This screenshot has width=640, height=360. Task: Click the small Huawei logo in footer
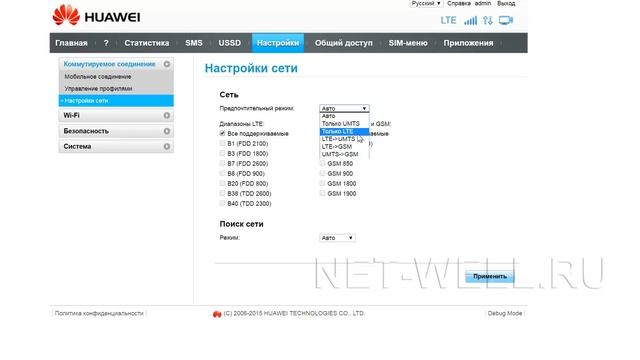point(217,313)
